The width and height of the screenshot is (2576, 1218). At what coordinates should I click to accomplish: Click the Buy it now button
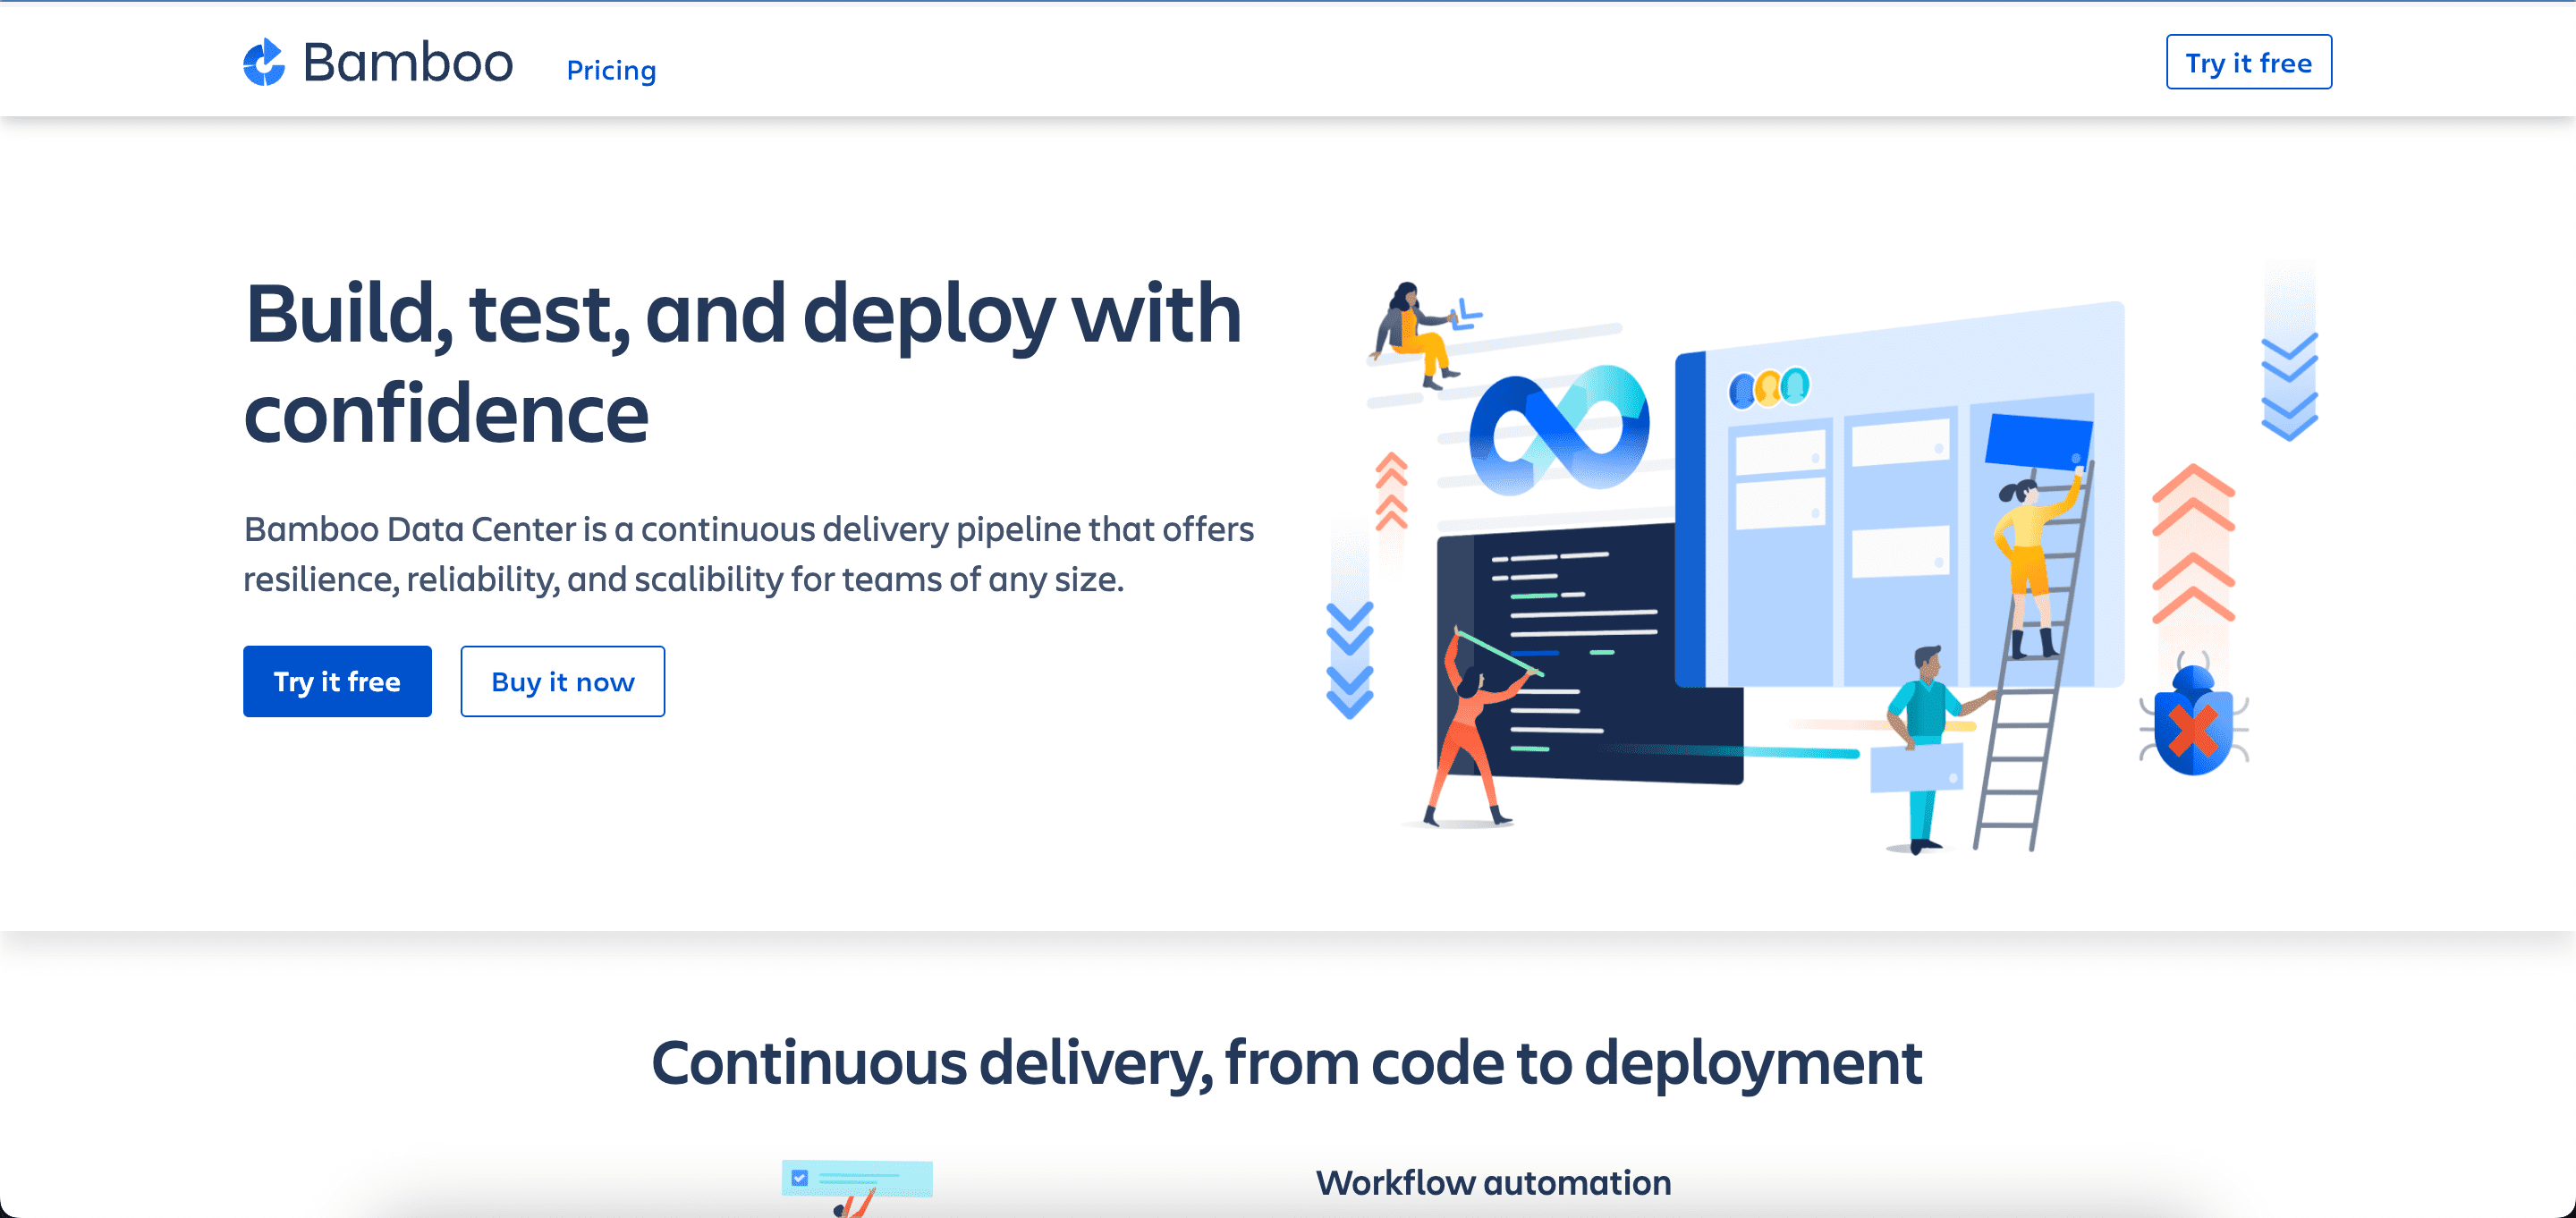coord(563,681)
